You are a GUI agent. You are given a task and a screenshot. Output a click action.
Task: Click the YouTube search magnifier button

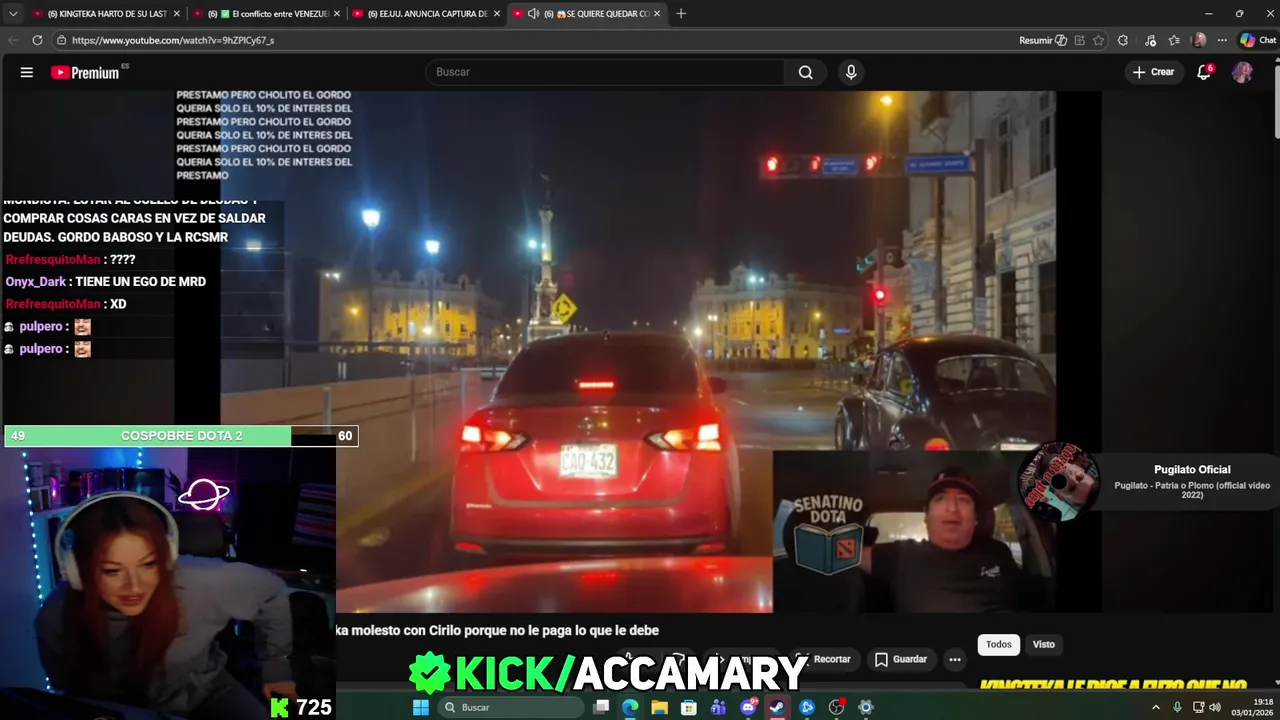coord(805,72)
